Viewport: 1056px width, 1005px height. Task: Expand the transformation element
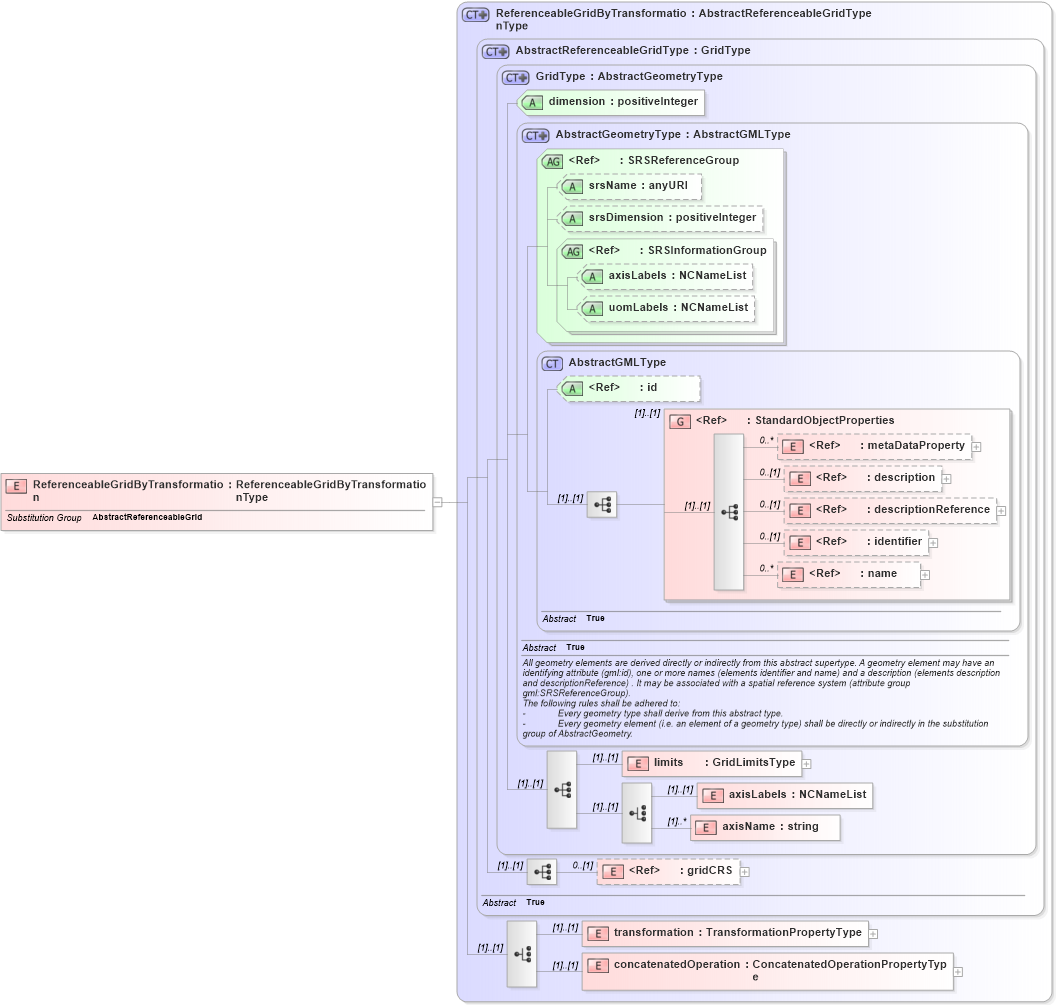pos(873,934)
